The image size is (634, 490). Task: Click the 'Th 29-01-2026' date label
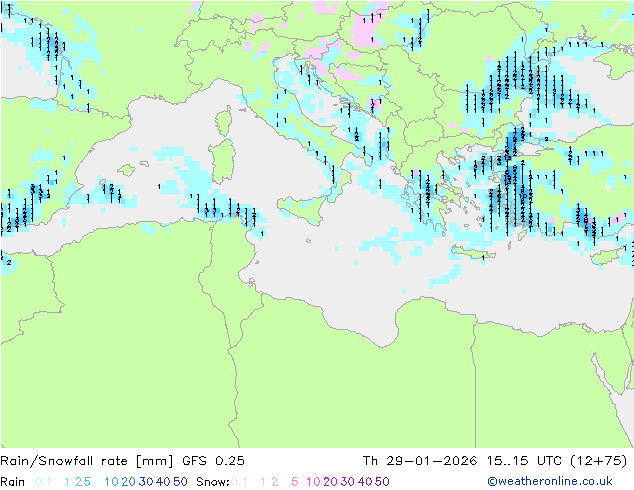point(420,461)
